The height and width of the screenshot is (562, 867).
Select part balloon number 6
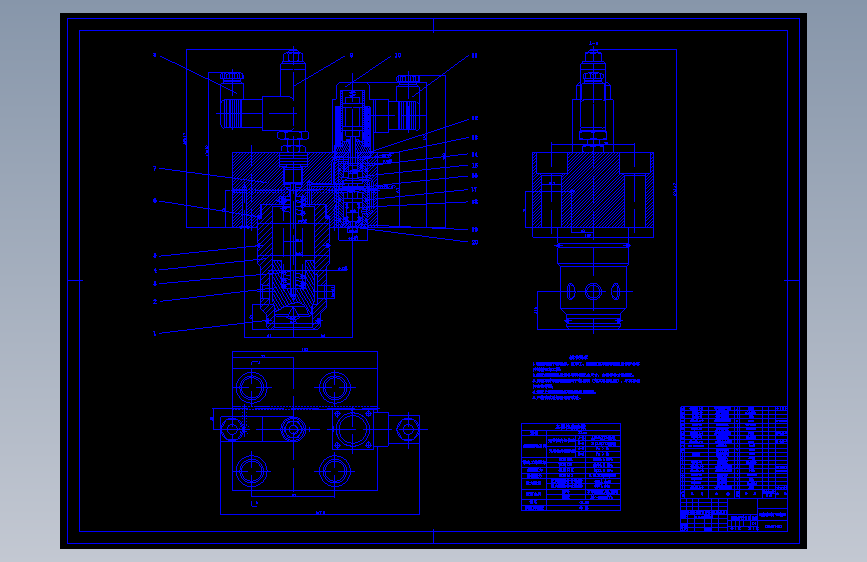click(155, 201)
